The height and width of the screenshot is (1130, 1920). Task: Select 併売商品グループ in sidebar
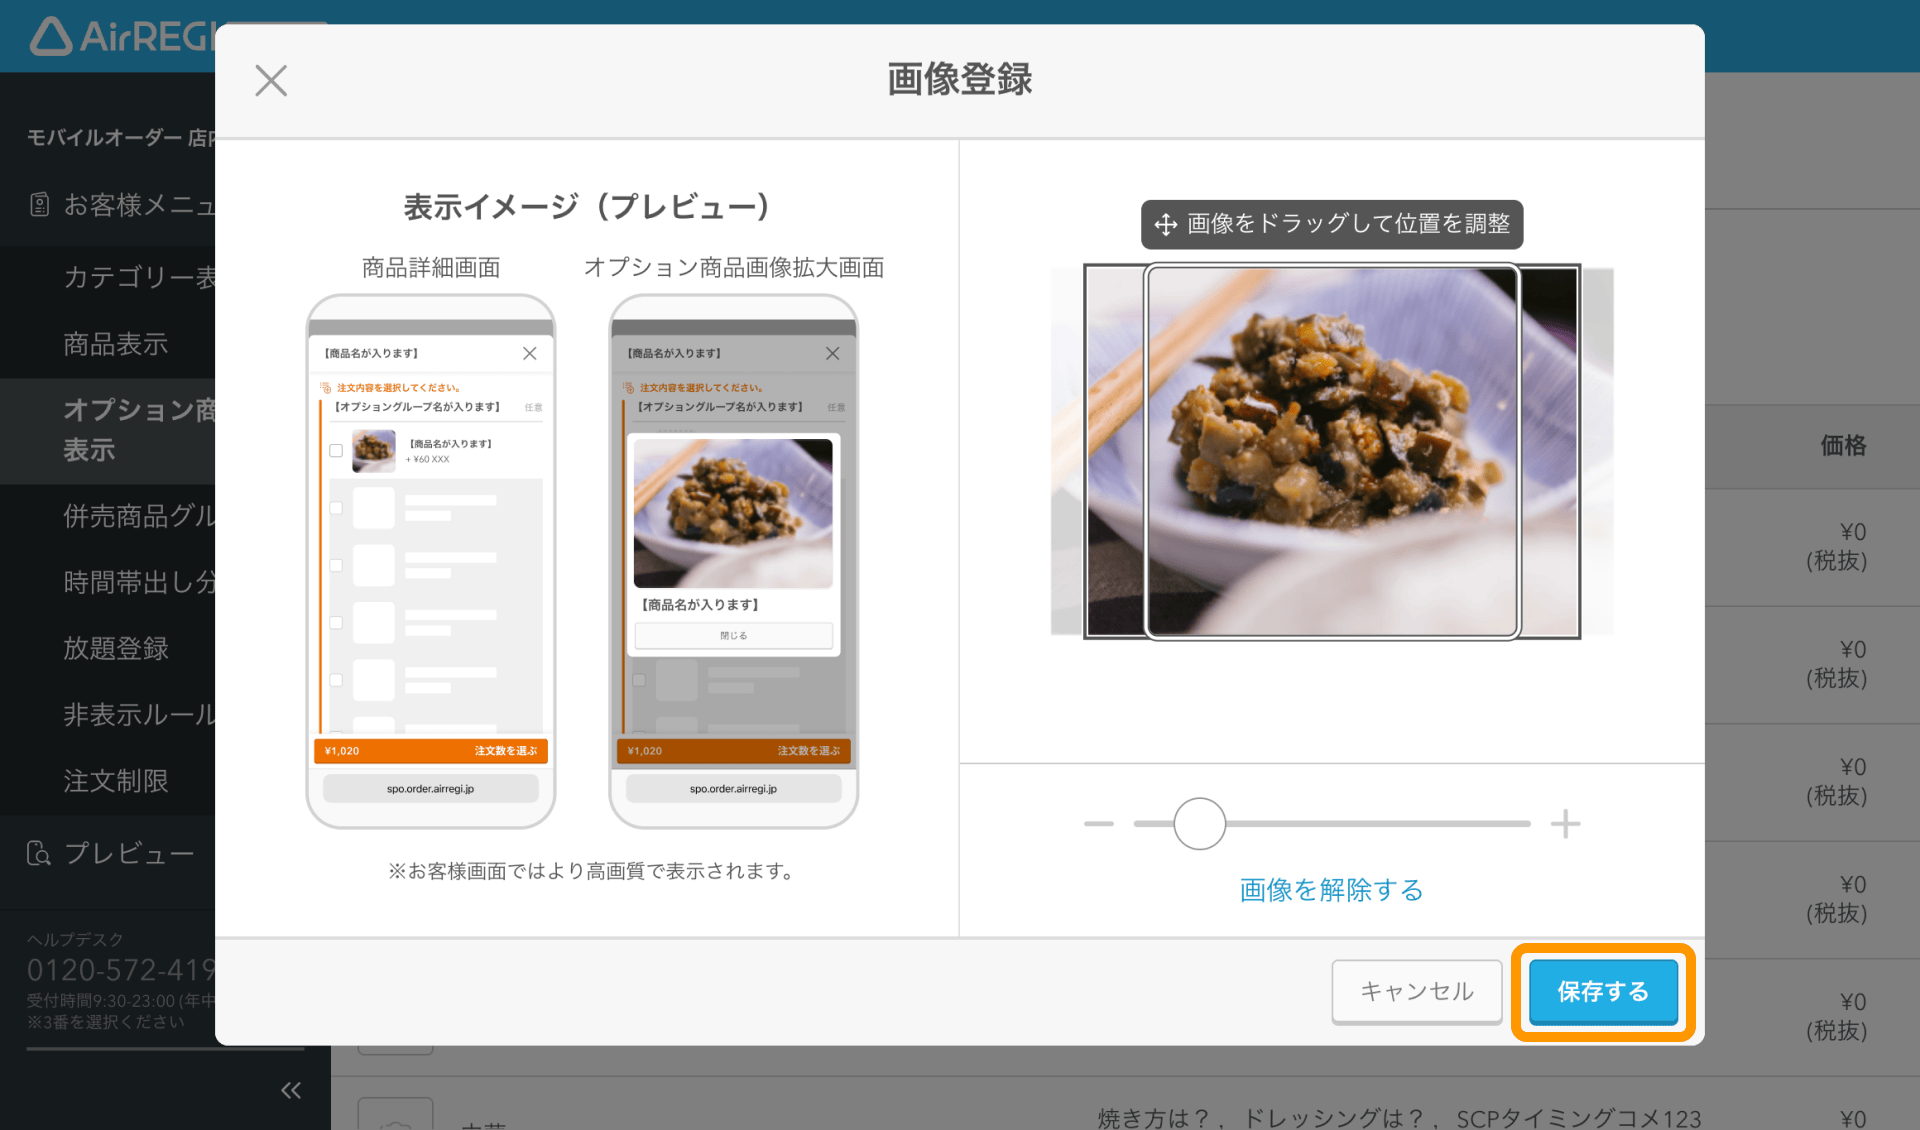click(139, 516)
